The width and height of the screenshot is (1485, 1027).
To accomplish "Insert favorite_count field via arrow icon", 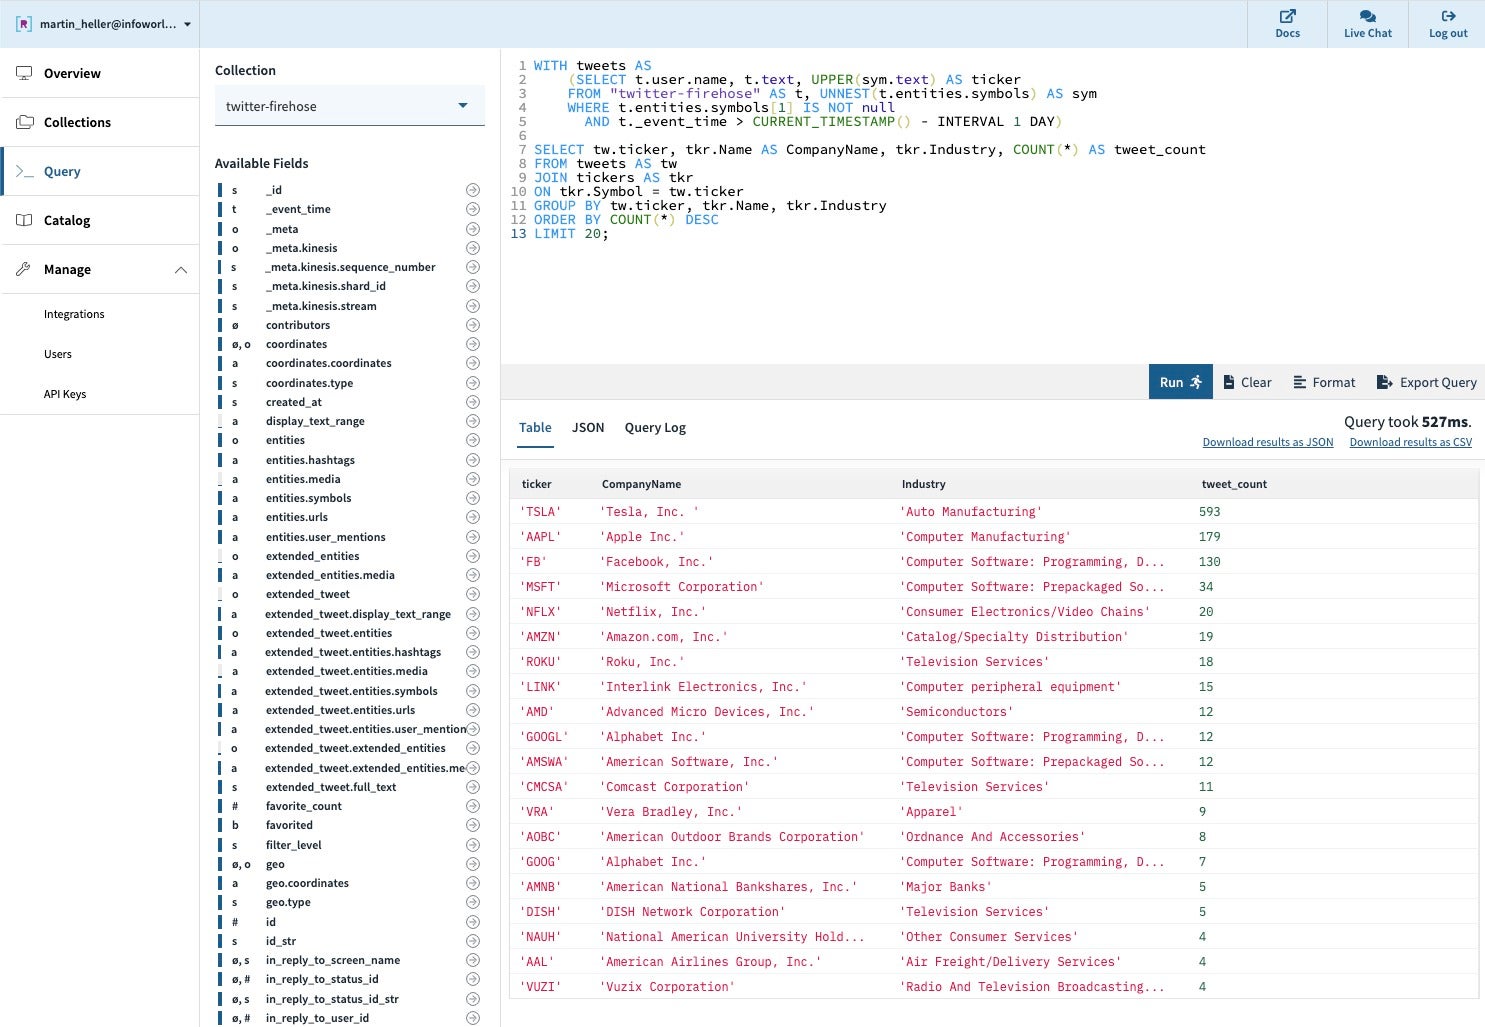I will tap(473, 806).
